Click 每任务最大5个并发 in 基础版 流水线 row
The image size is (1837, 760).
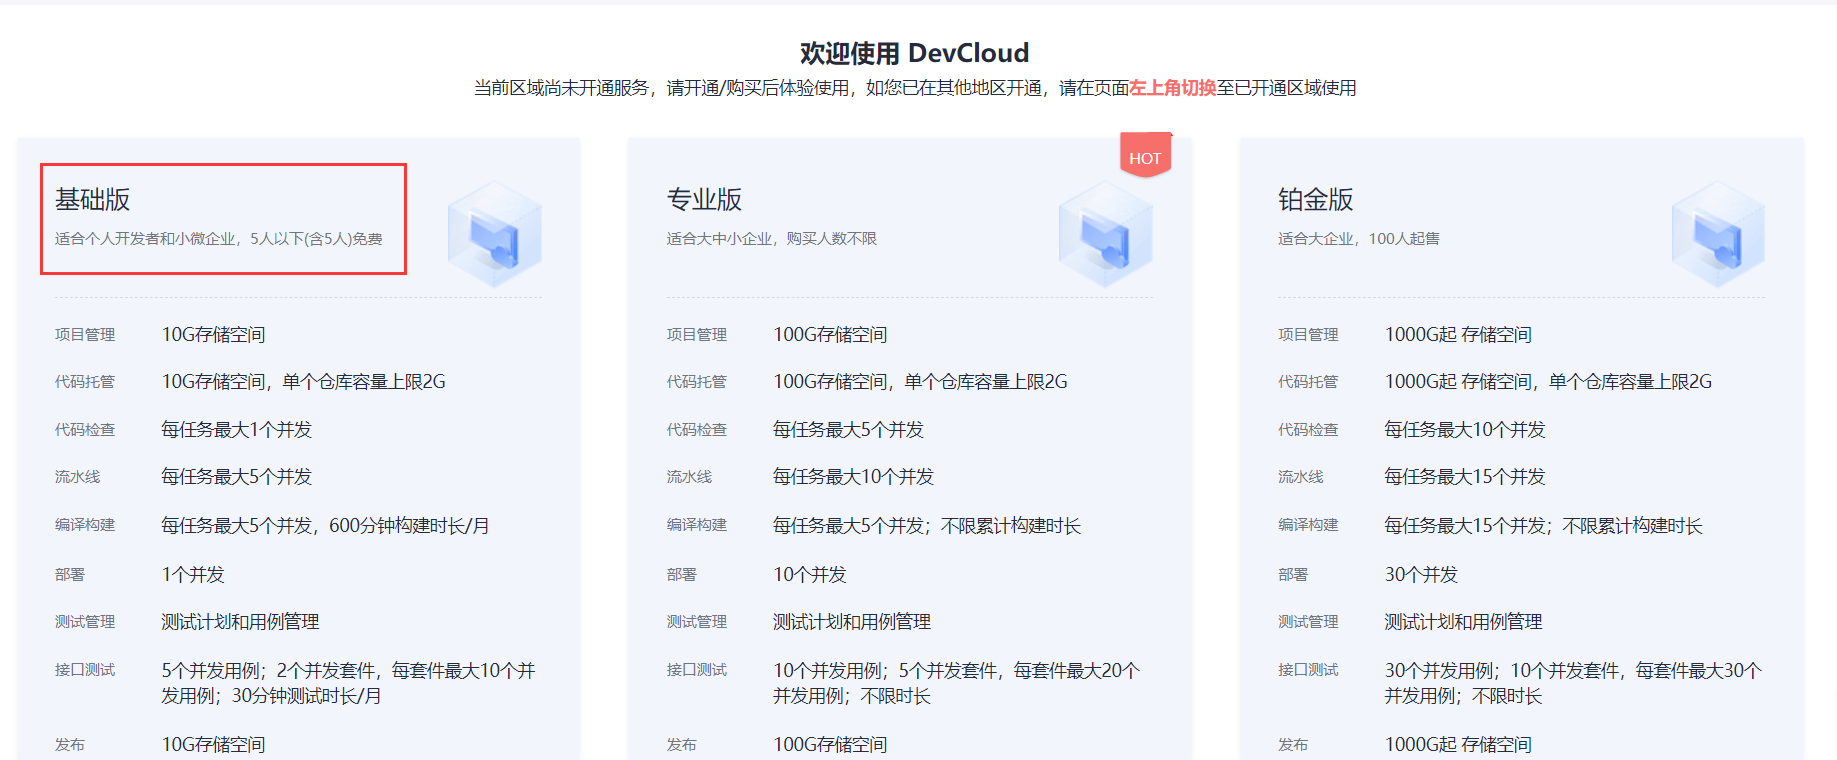click(237, 477)
